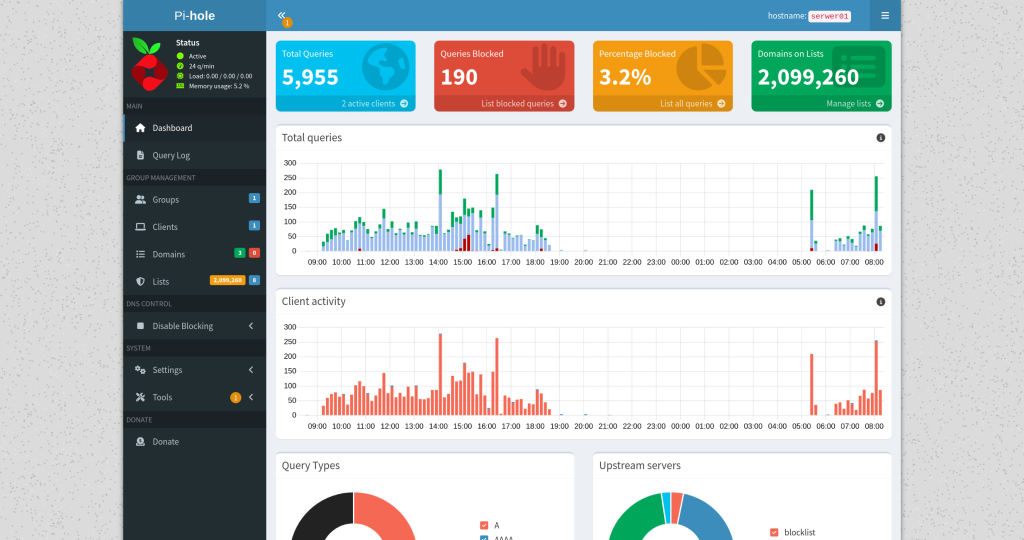Toggle the AAAA query type checkbox

click(x=484, y=538)
